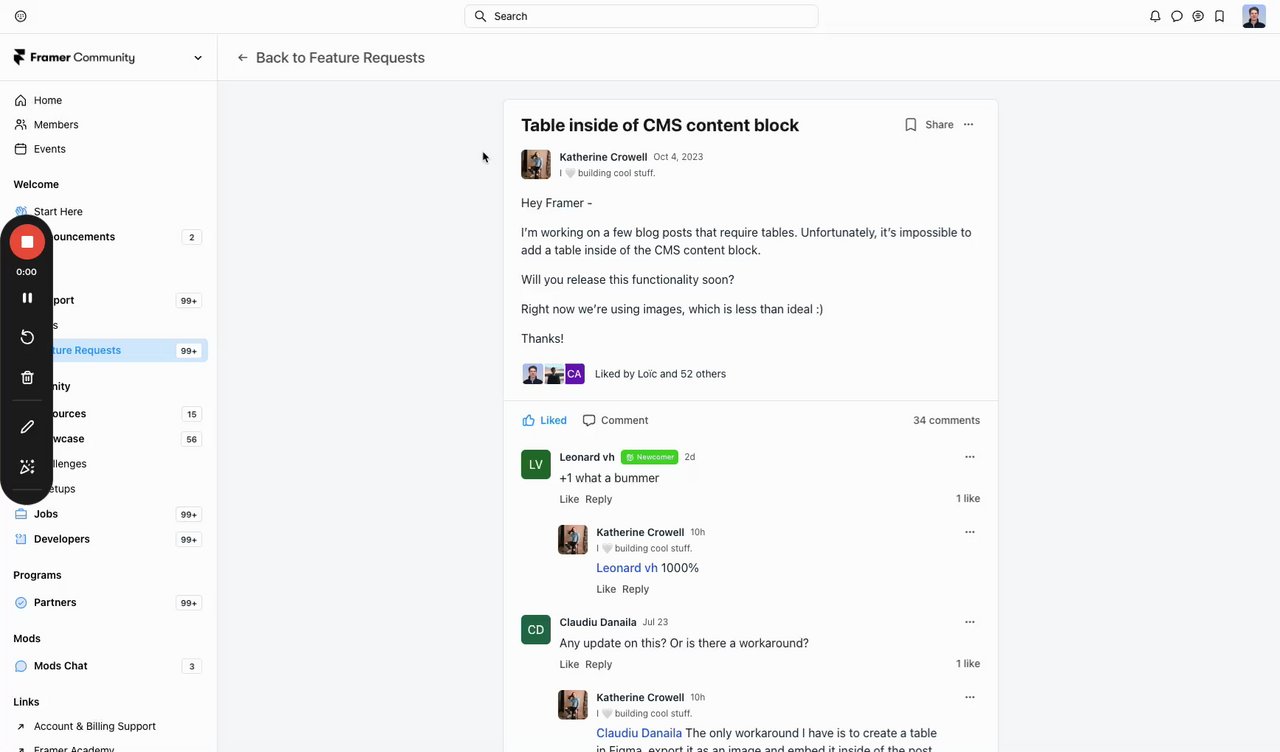
Task: Go back to Feature Requests
Action: click(x=331, y=58)
